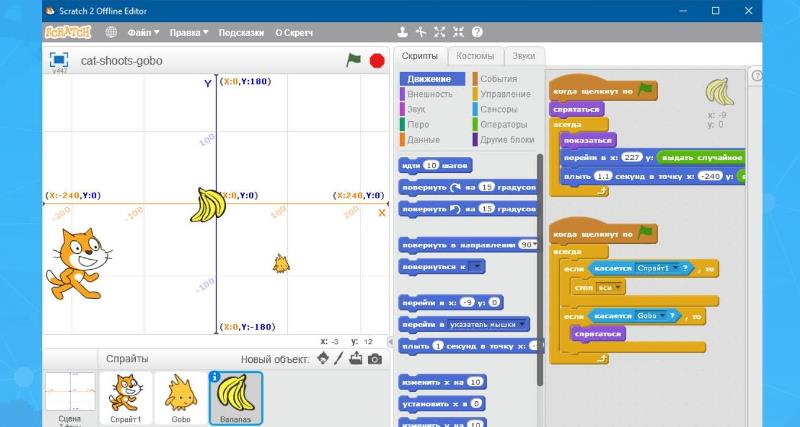The height and width of the screenshot is (427, 800).
Task: Click 15 field in clockwise turn block
Action: pyautogui.click(x=487, y=187)
